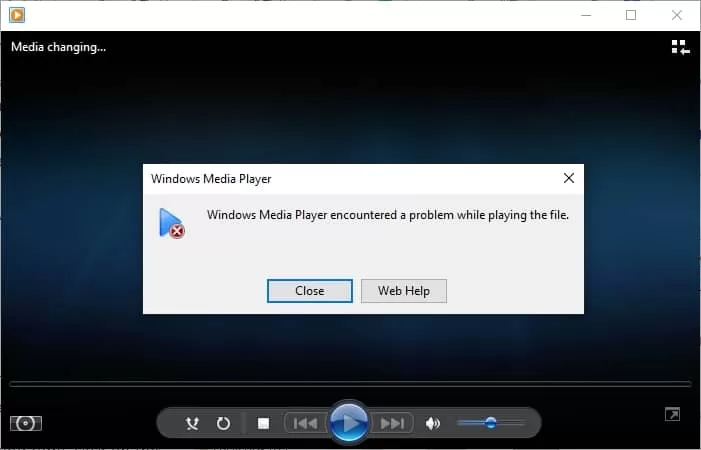
Task: Dismiss dialog using its X button
Action: click(x=569, y=178)
